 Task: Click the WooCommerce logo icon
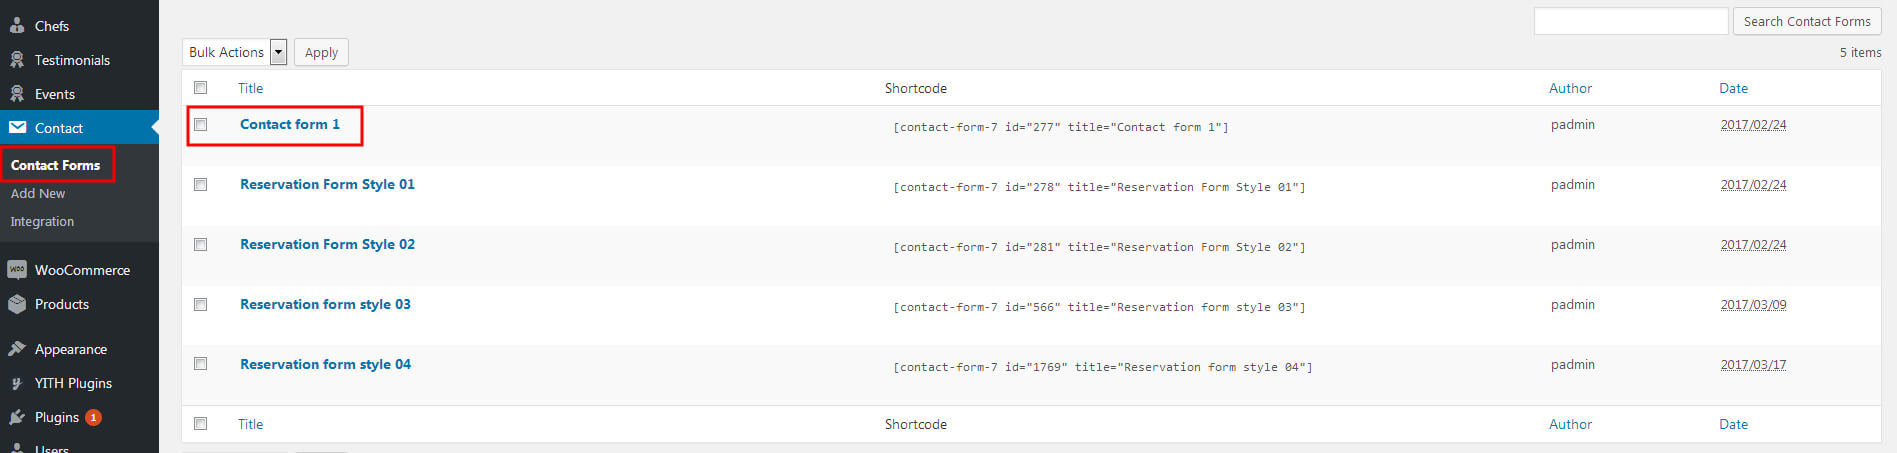pyautogui.click(x=17, y=270)
